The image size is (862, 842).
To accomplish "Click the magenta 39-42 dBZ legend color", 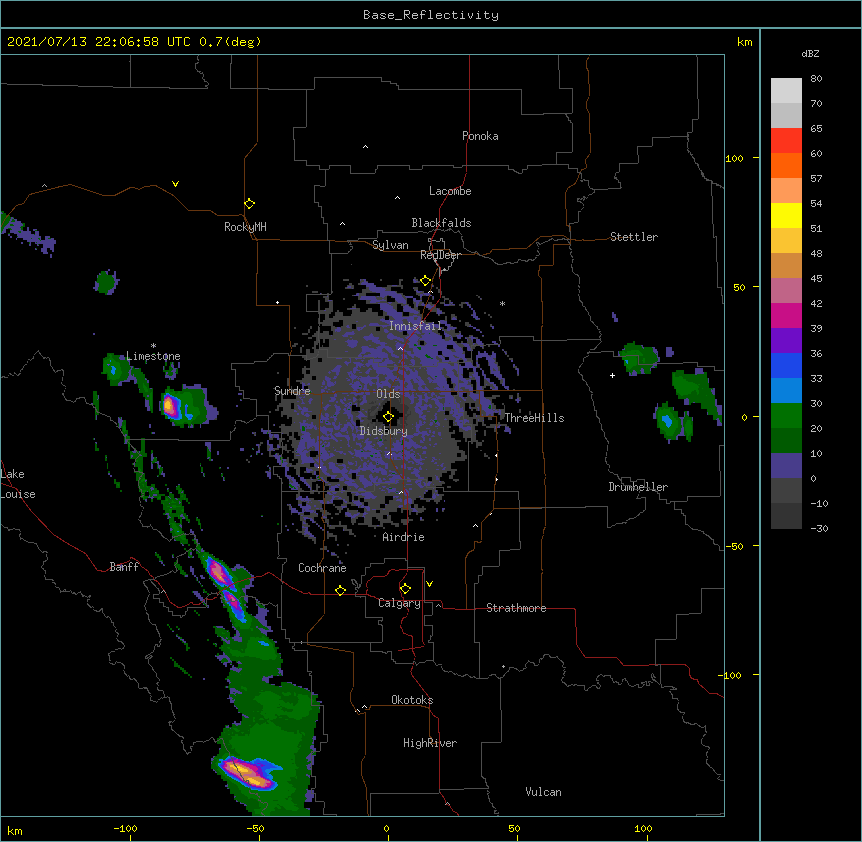I will (x=786, y=315).
